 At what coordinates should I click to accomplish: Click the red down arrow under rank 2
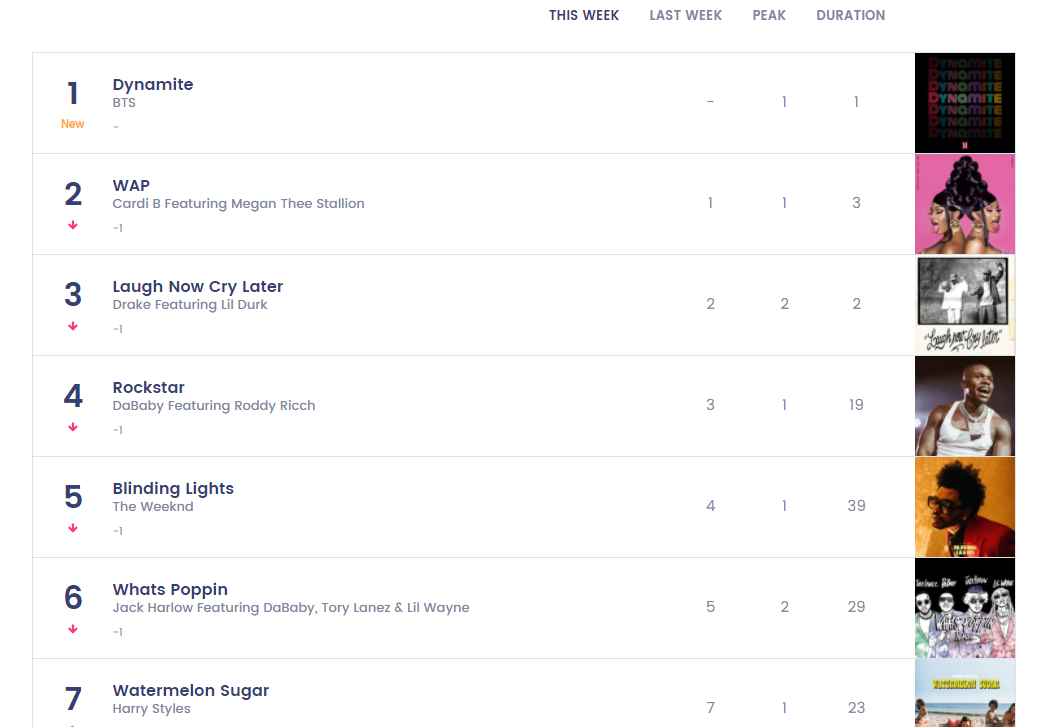pyautogui.click(x=73, y=225)
